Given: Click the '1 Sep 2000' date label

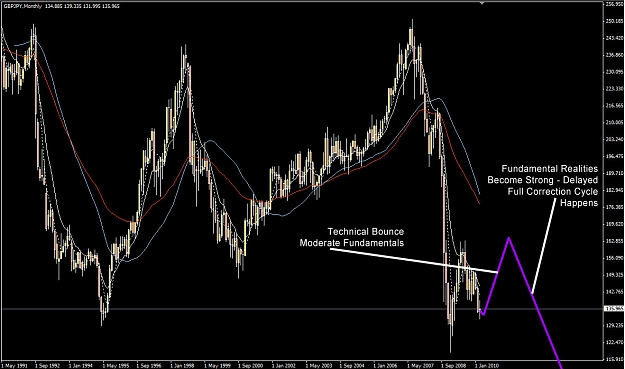Looking at the screenshot, I should pos(251,365).
